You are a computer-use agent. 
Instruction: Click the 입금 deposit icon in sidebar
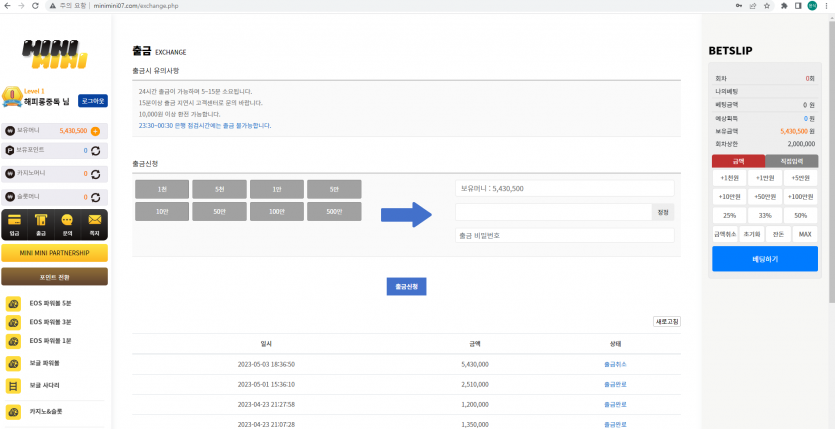point(15,223)
